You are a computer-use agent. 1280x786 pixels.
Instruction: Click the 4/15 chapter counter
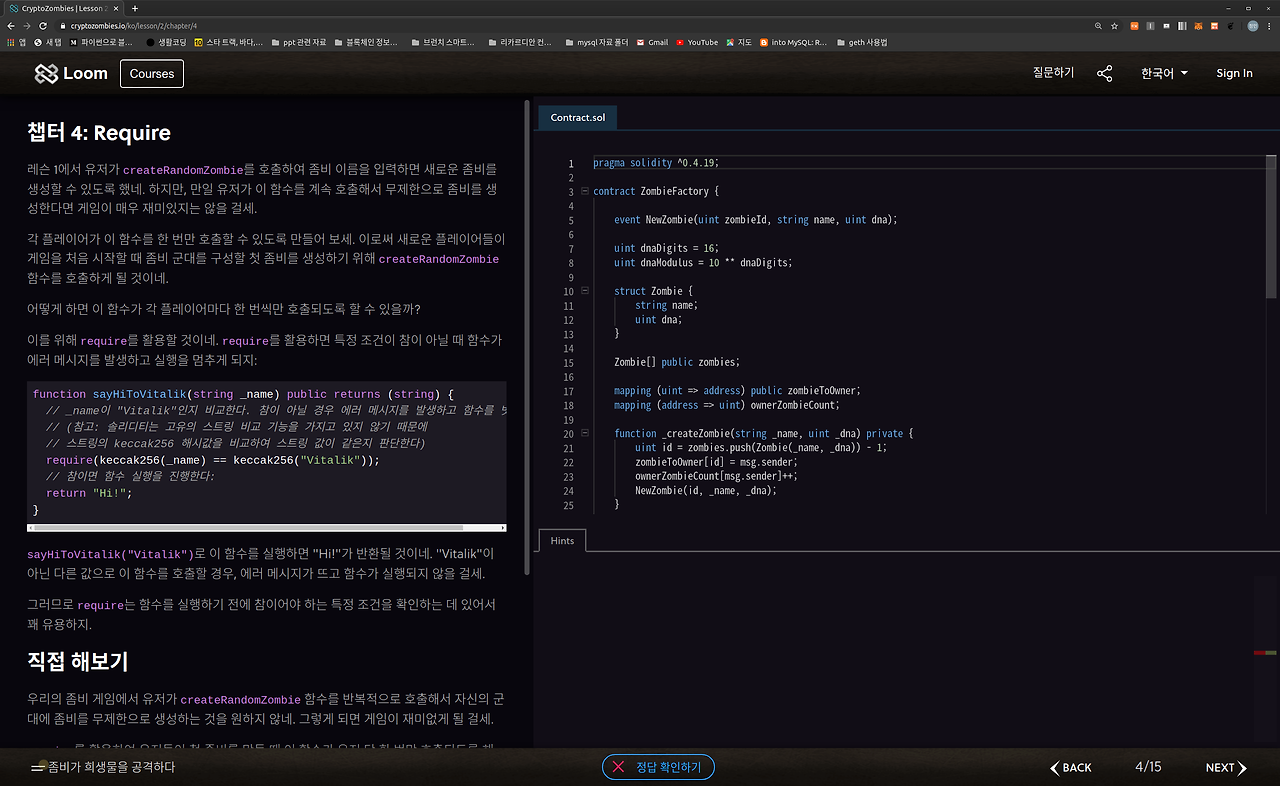1148,767
